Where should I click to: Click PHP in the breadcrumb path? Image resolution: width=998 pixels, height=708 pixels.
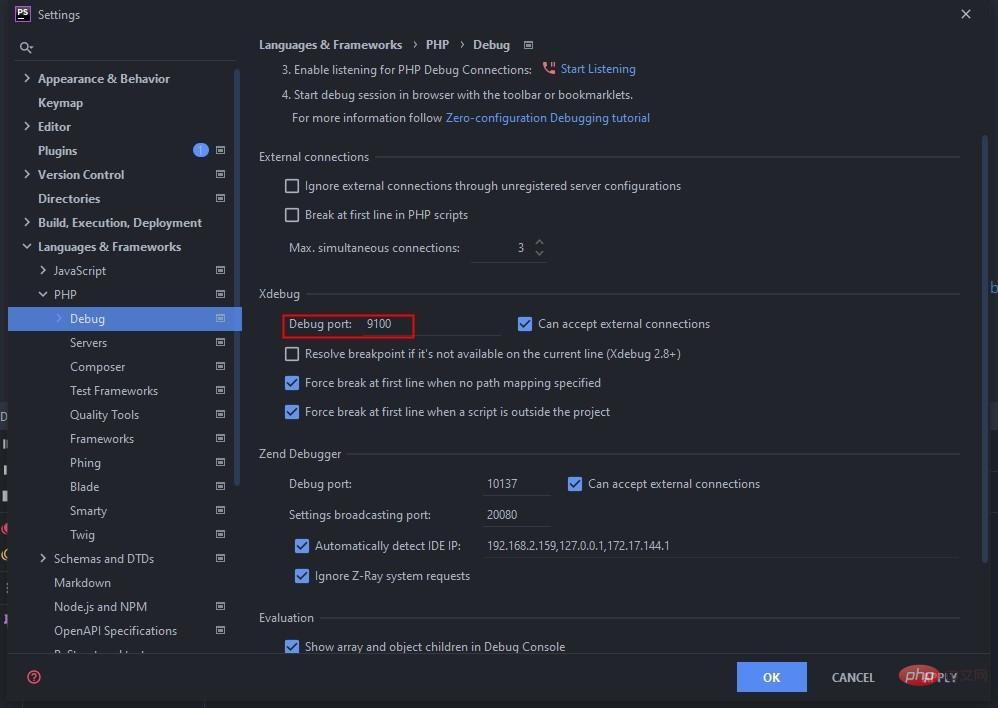437,45
